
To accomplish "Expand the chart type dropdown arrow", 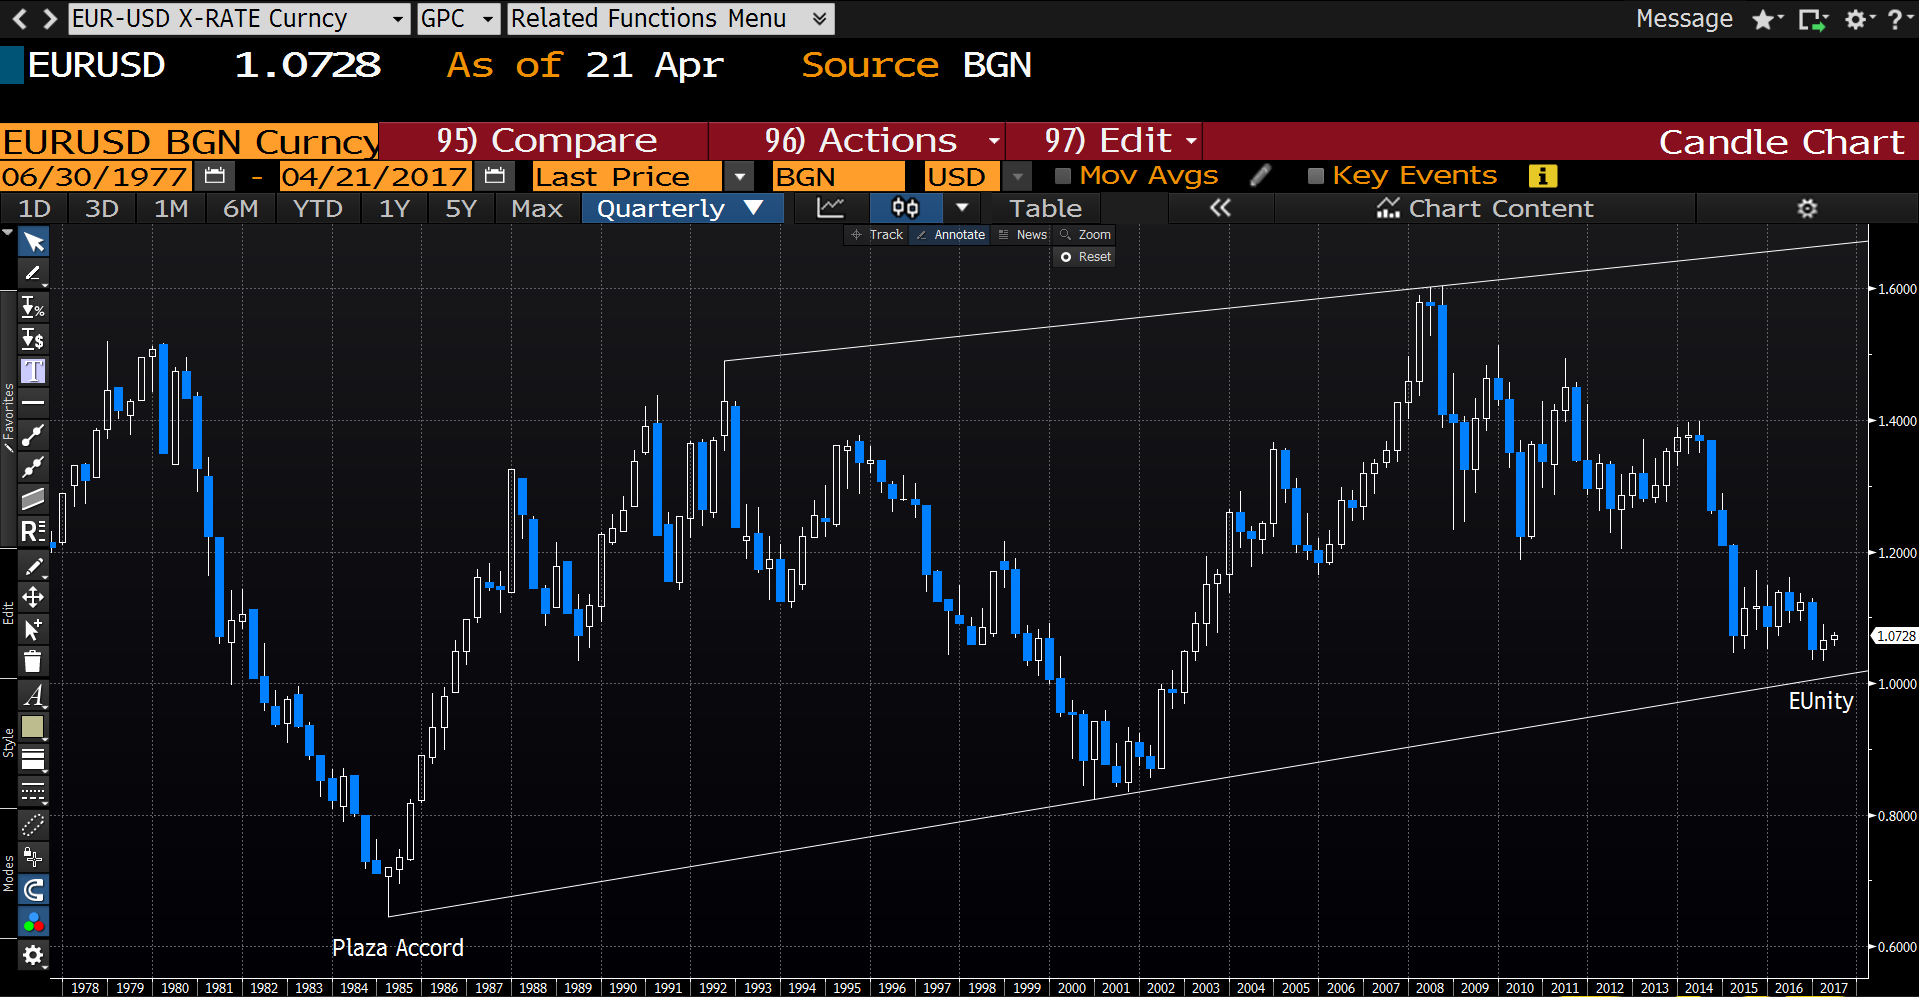I will coord(962,208).
